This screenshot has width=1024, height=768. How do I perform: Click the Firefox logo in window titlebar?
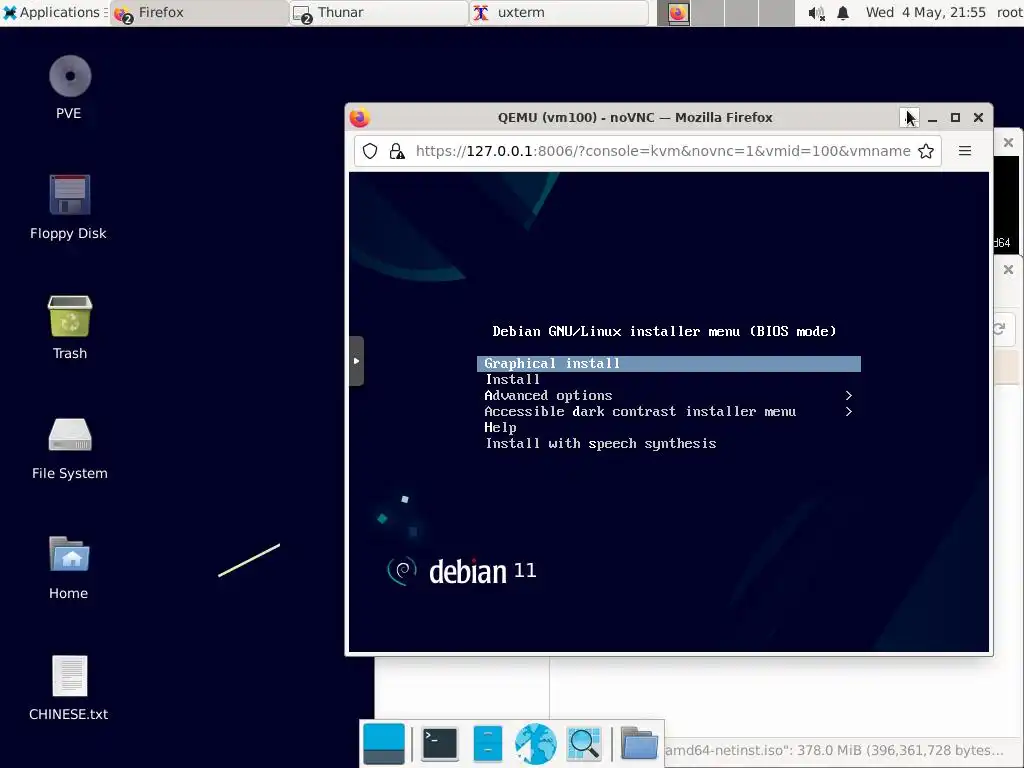pos(360,118)
